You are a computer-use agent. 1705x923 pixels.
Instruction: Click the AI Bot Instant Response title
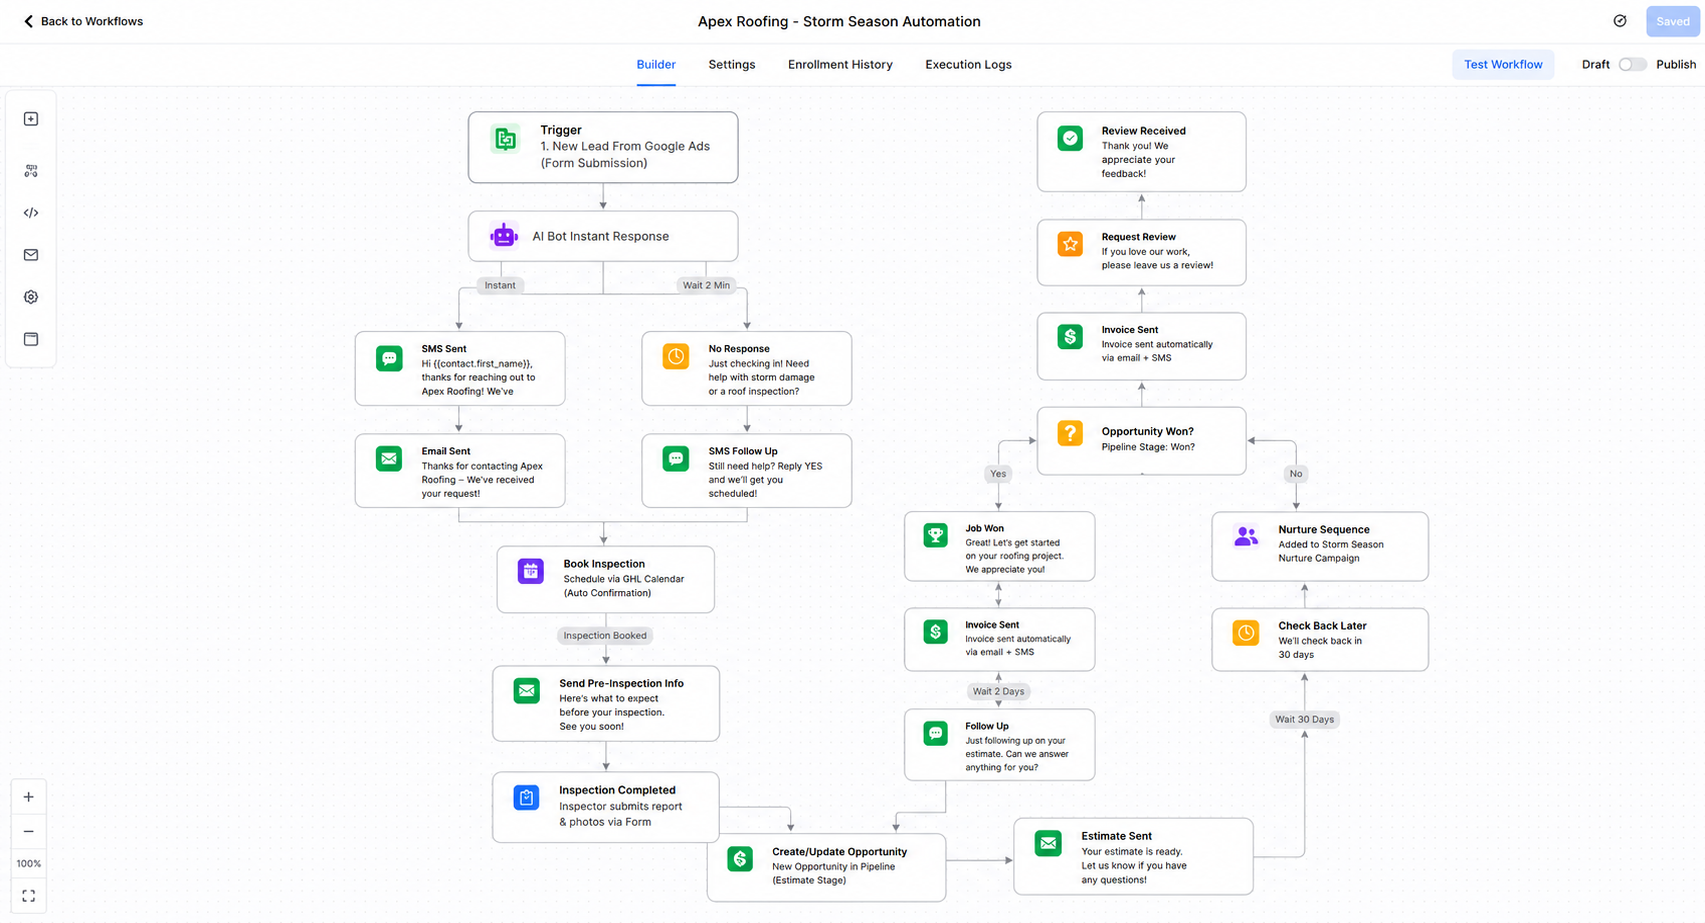click(600, 236)
